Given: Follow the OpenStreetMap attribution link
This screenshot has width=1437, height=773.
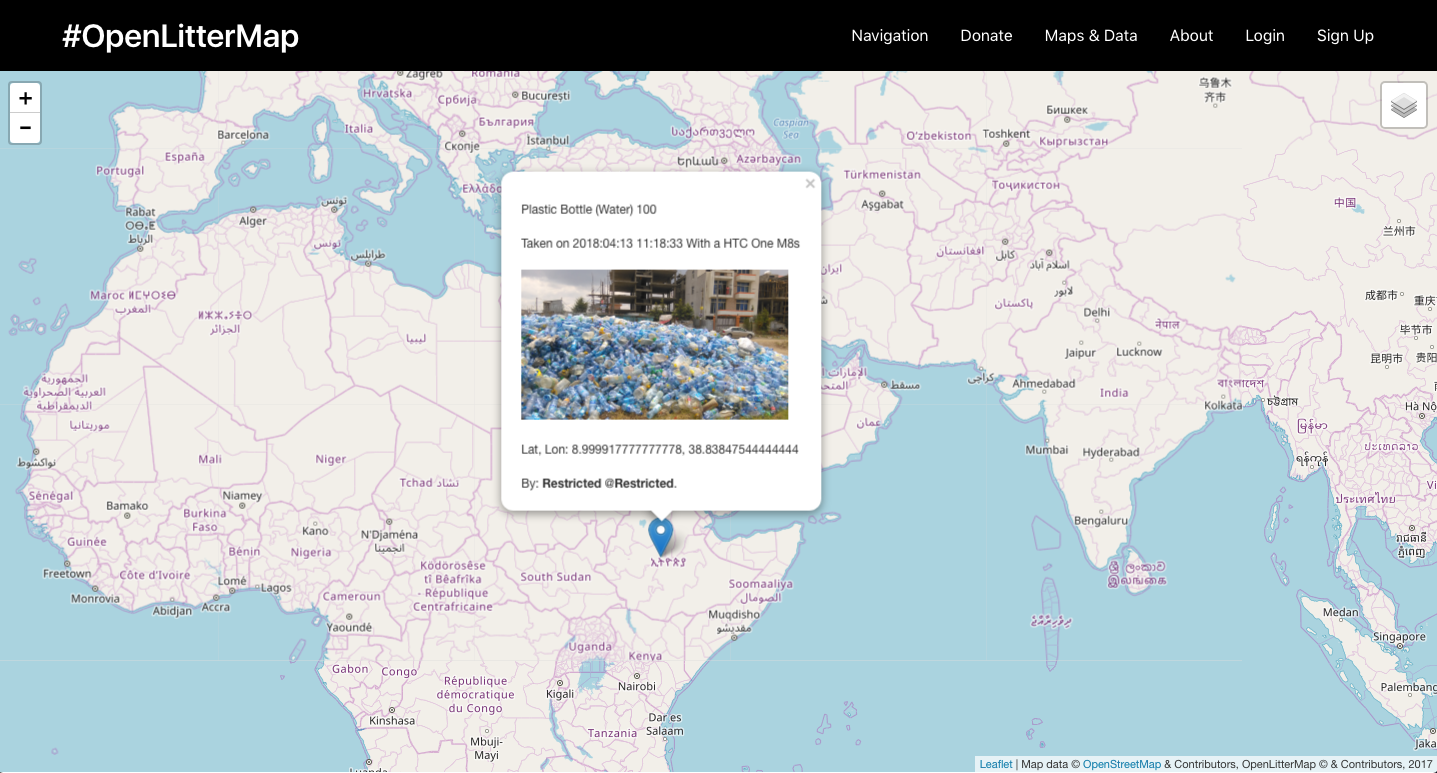Looking at the screenshot, I should 1122,764.
